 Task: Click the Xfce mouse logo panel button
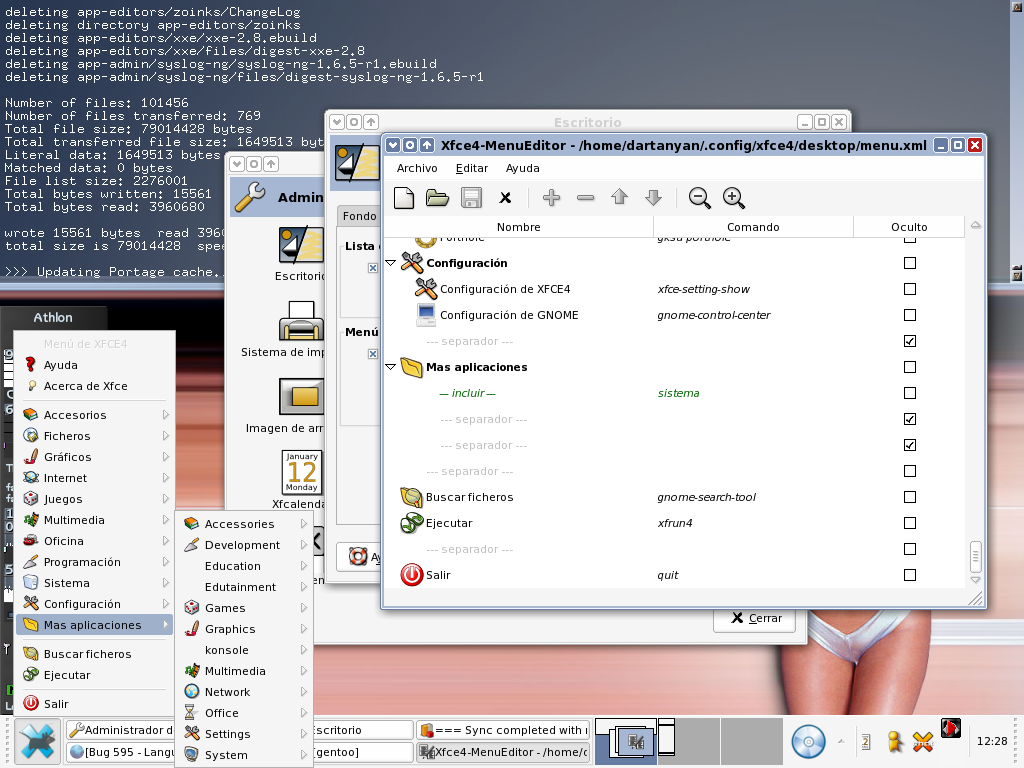[x=36, y=741]
